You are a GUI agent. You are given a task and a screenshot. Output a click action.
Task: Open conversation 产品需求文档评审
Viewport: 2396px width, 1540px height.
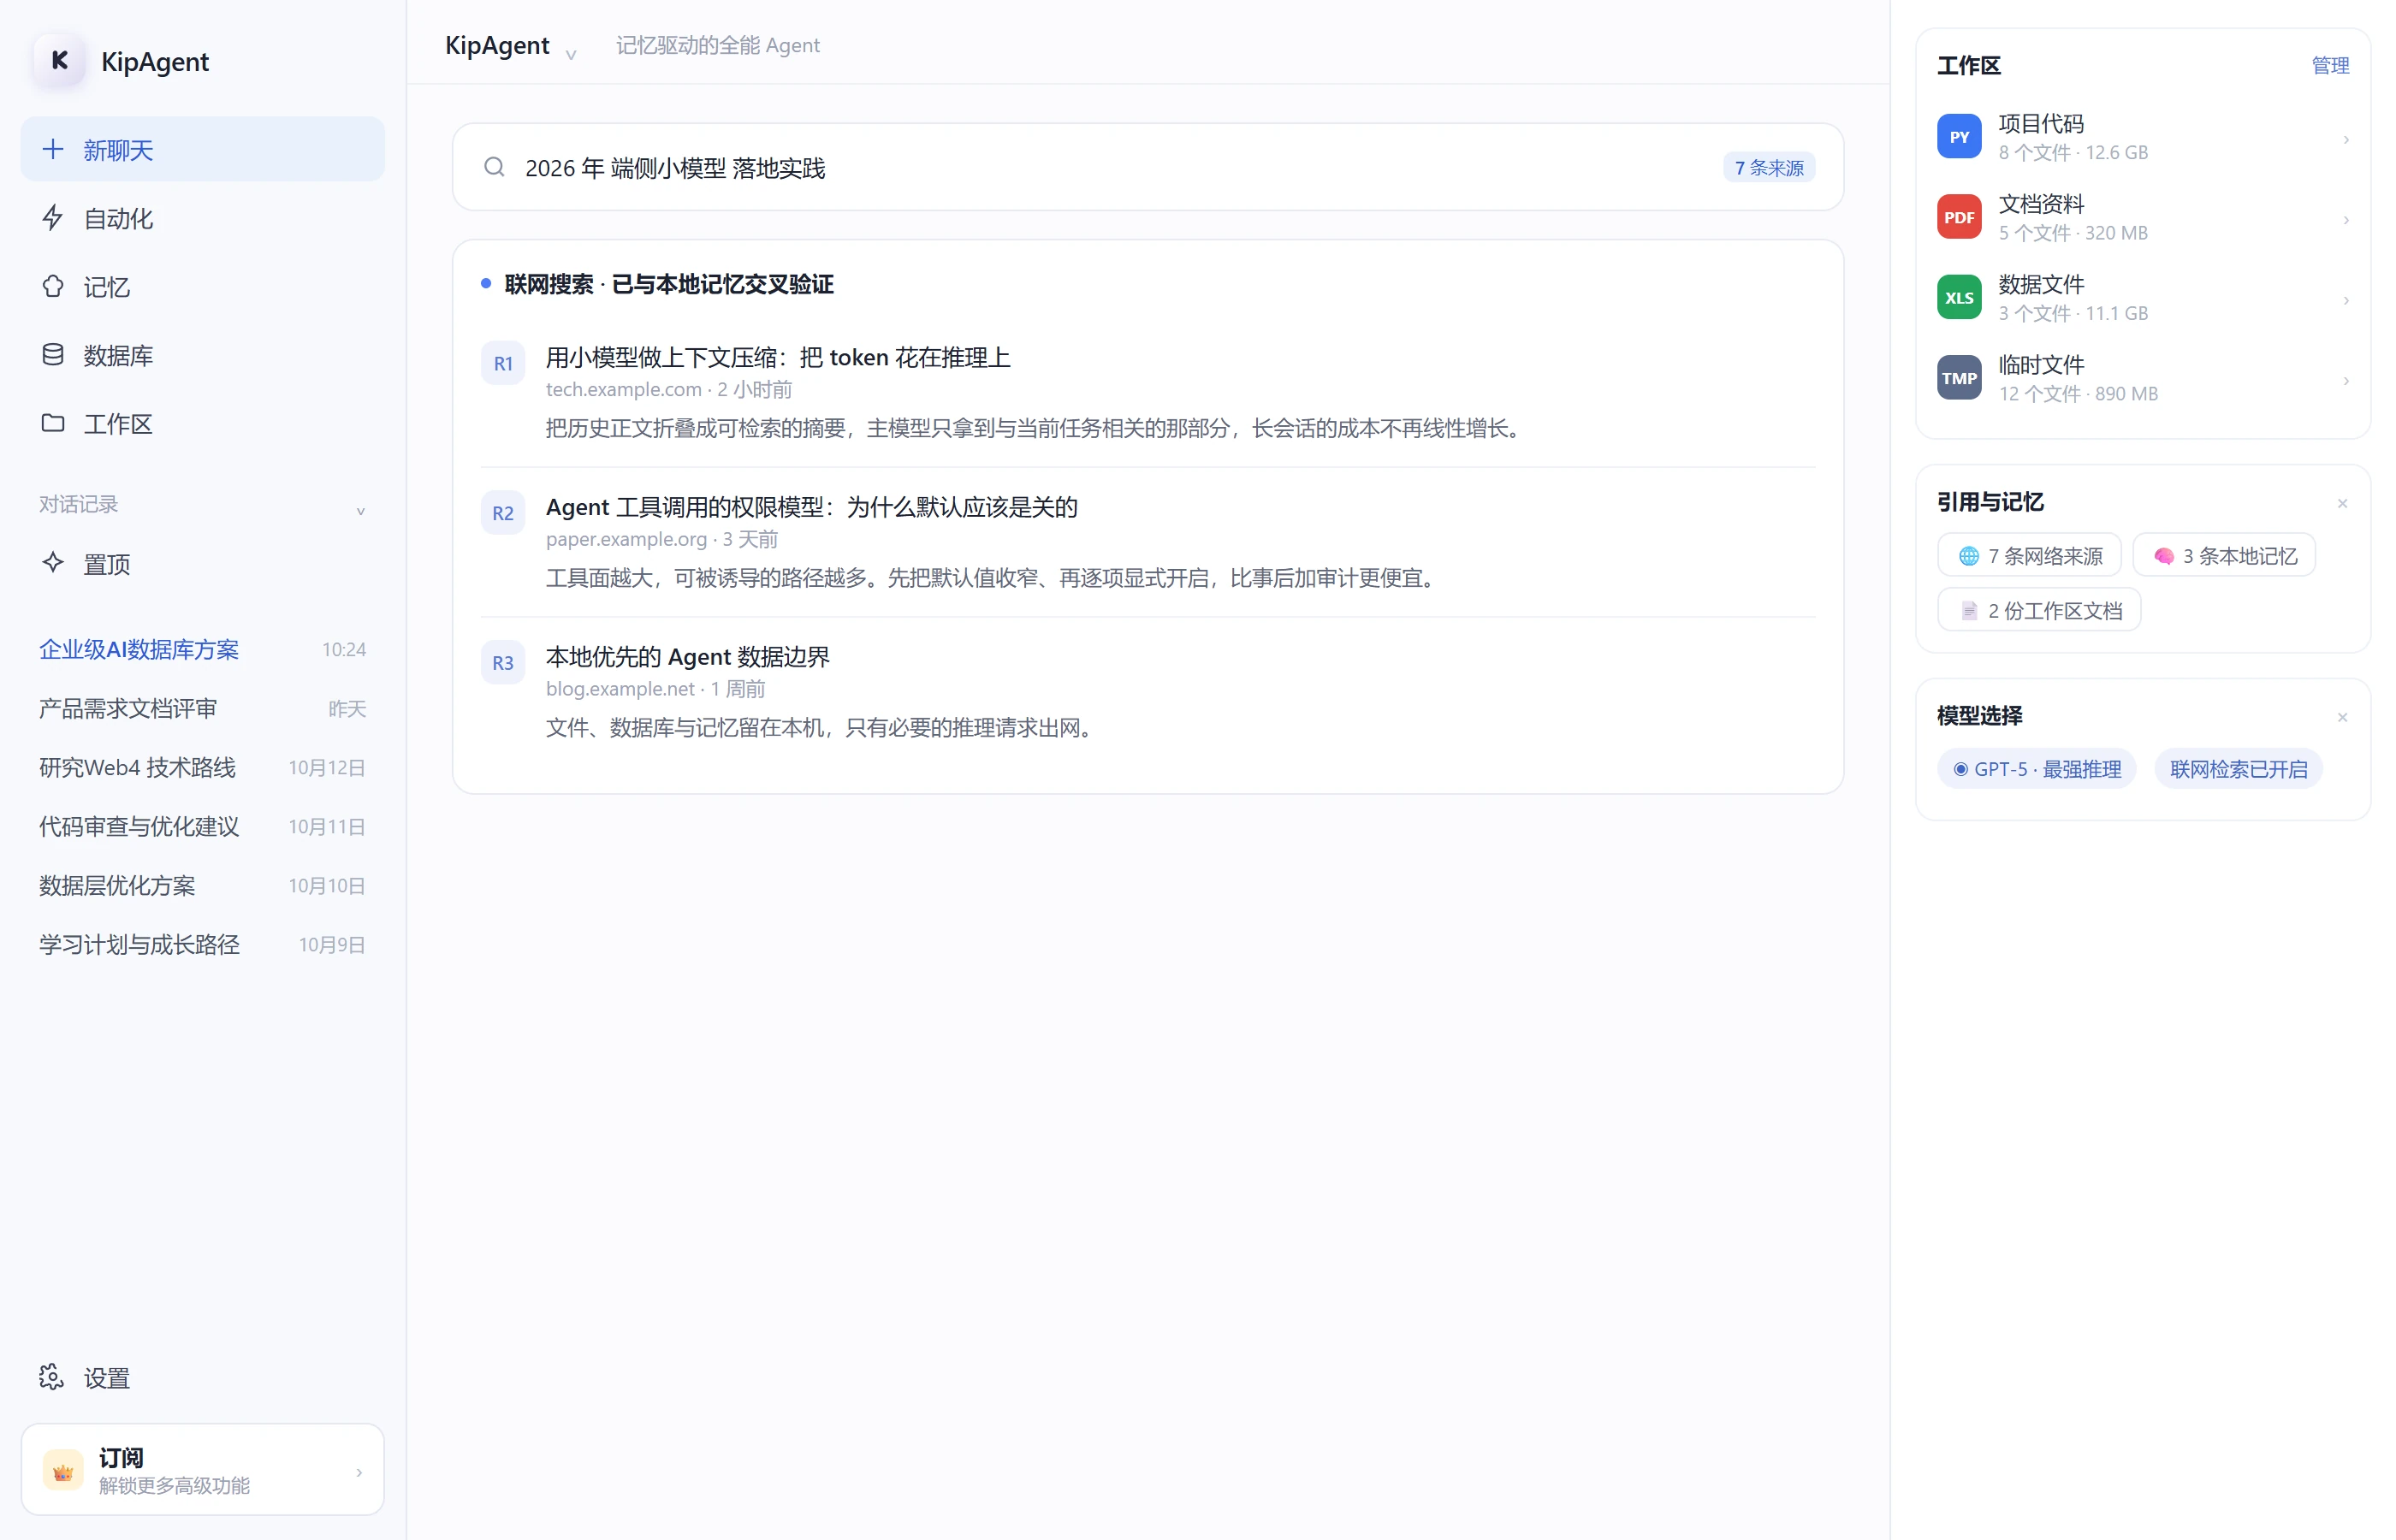[x=202, y=708]
